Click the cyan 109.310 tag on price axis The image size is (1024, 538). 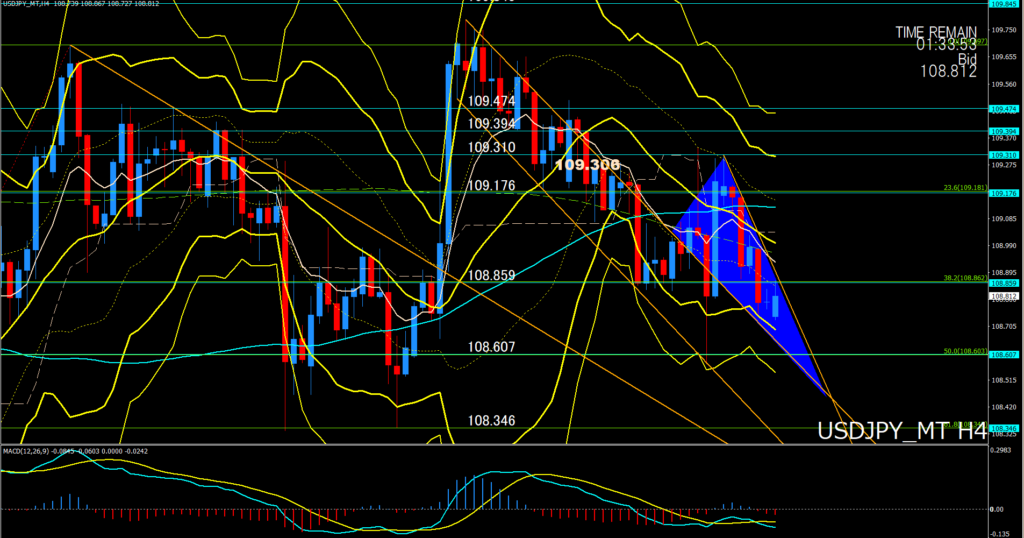click(x=1004, y=155)
